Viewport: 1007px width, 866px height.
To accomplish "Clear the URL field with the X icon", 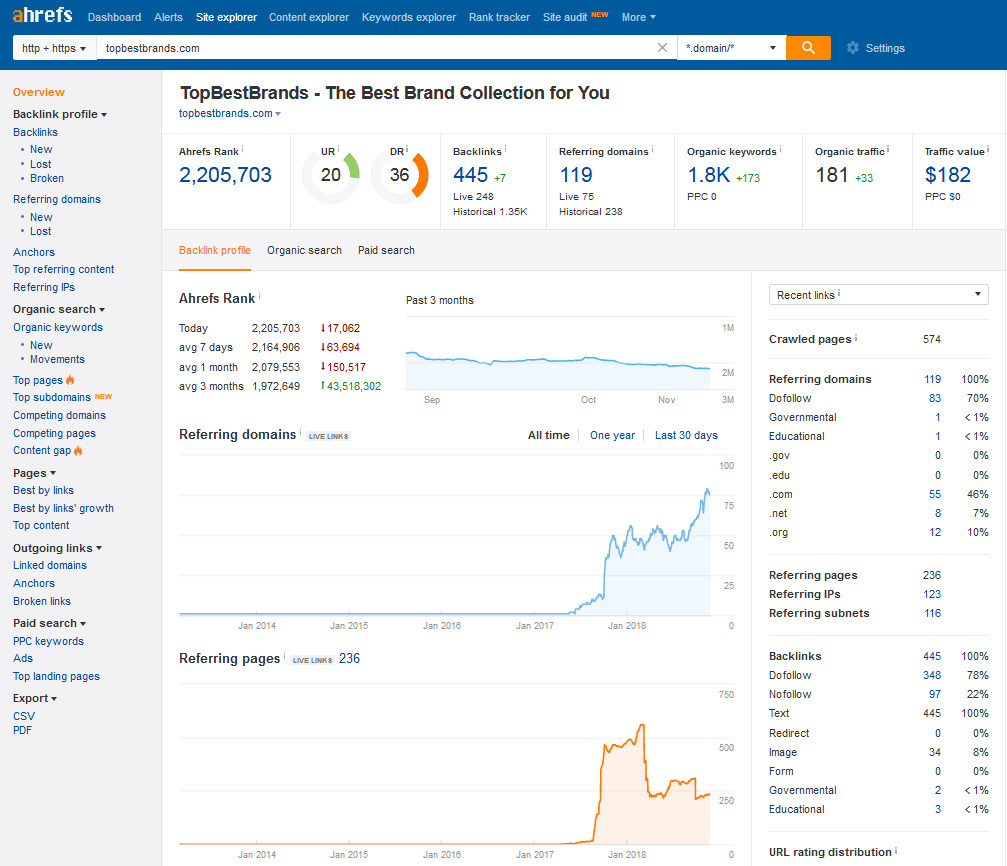I will pyautogui.click(x=662, y=48).
